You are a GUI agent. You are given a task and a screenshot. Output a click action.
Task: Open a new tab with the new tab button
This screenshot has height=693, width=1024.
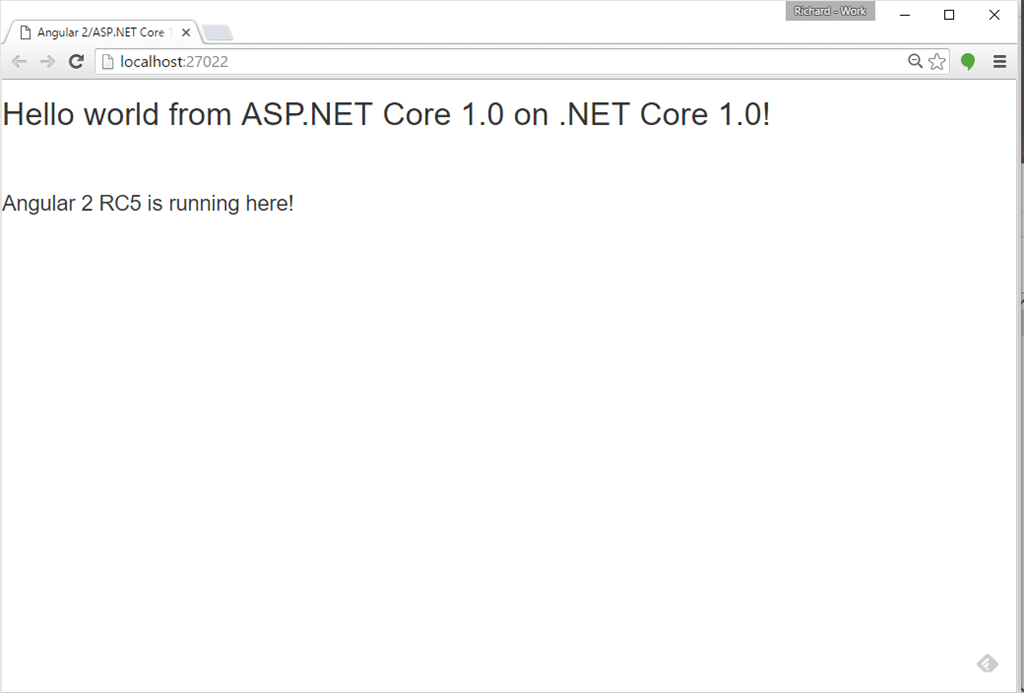pos(217,33)
